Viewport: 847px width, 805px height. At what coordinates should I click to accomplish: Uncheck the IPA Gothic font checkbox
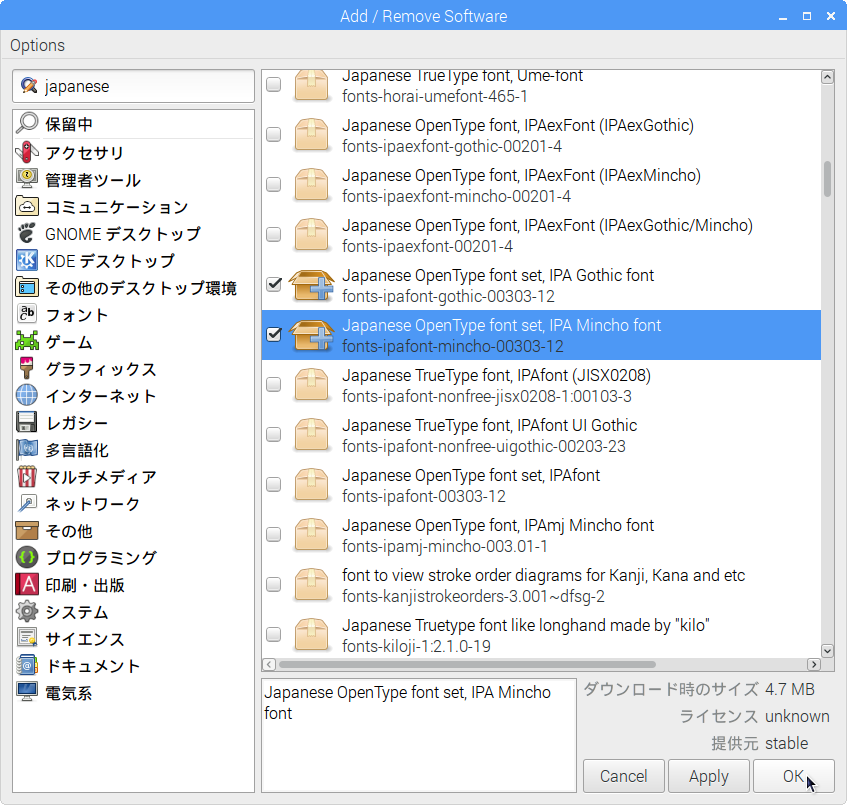click(x=274, y=284)
